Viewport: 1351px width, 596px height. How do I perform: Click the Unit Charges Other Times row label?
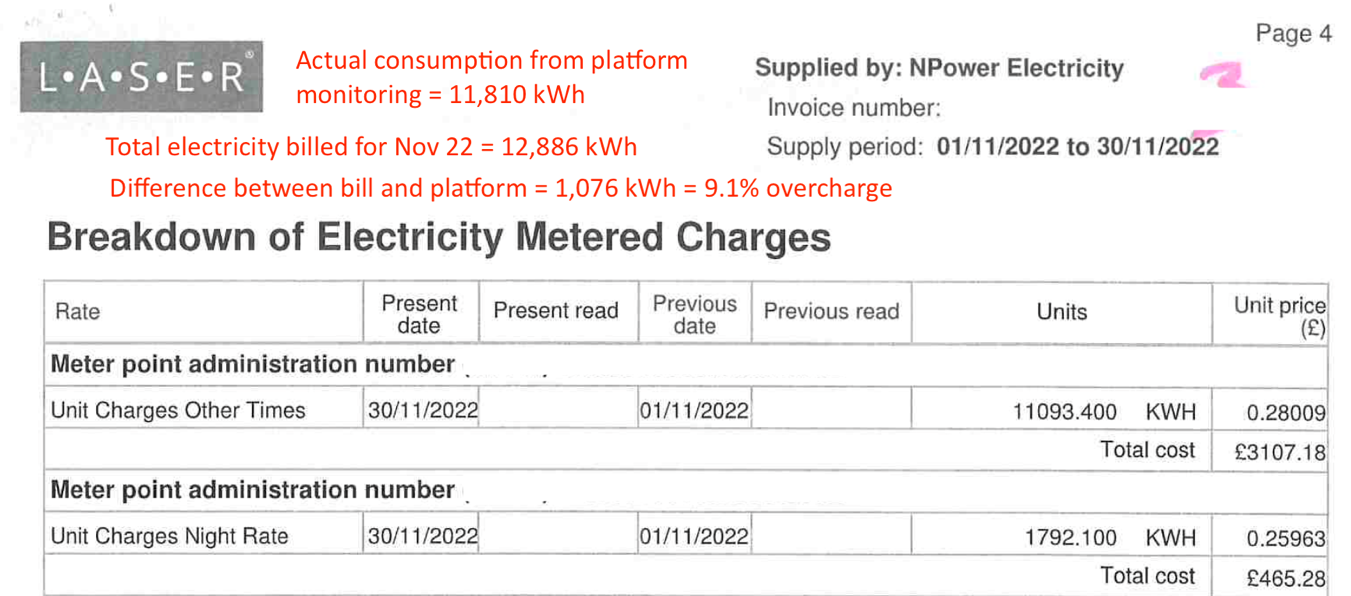178,410
